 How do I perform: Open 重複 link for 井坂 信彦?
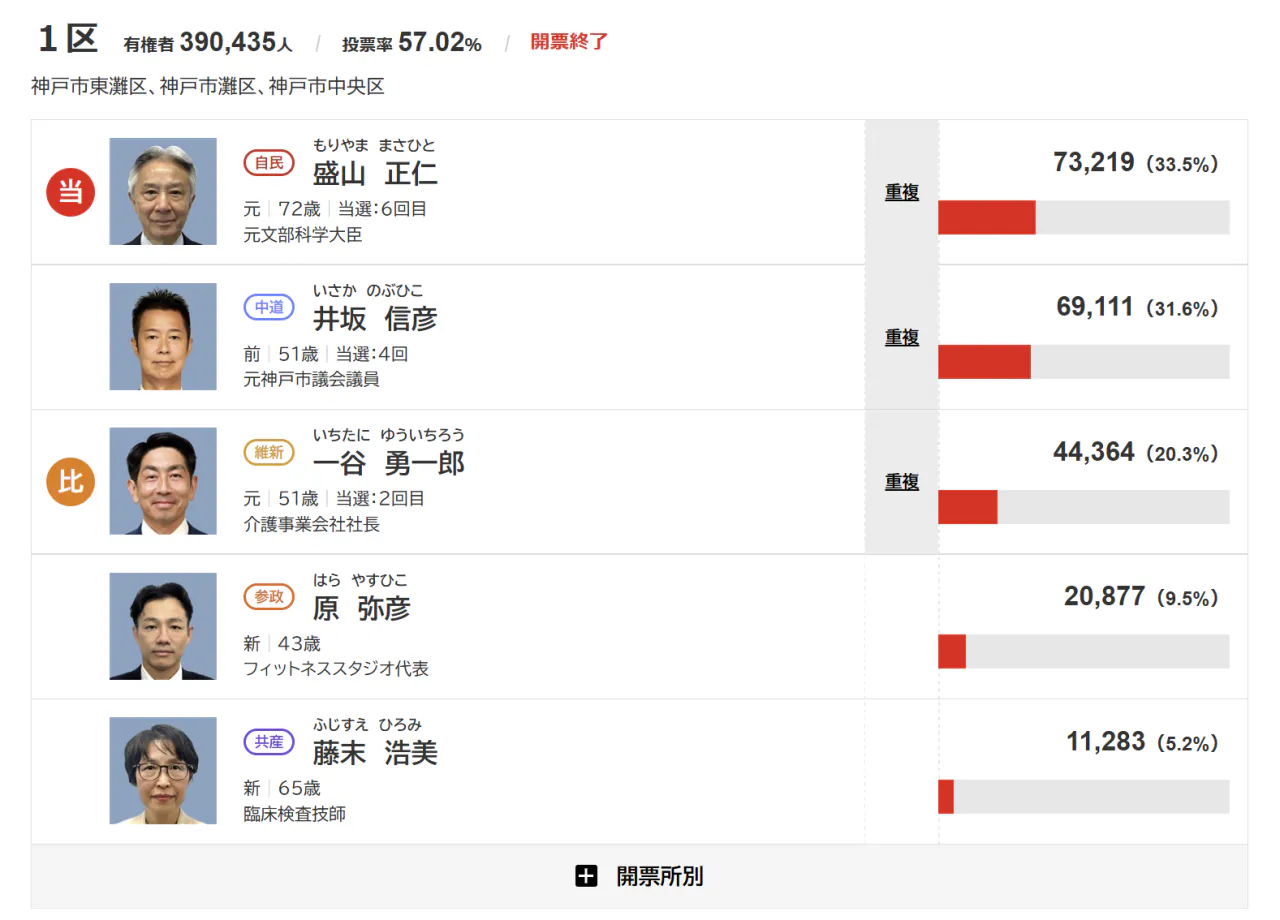pyautogui.click(x=901, y=338)
